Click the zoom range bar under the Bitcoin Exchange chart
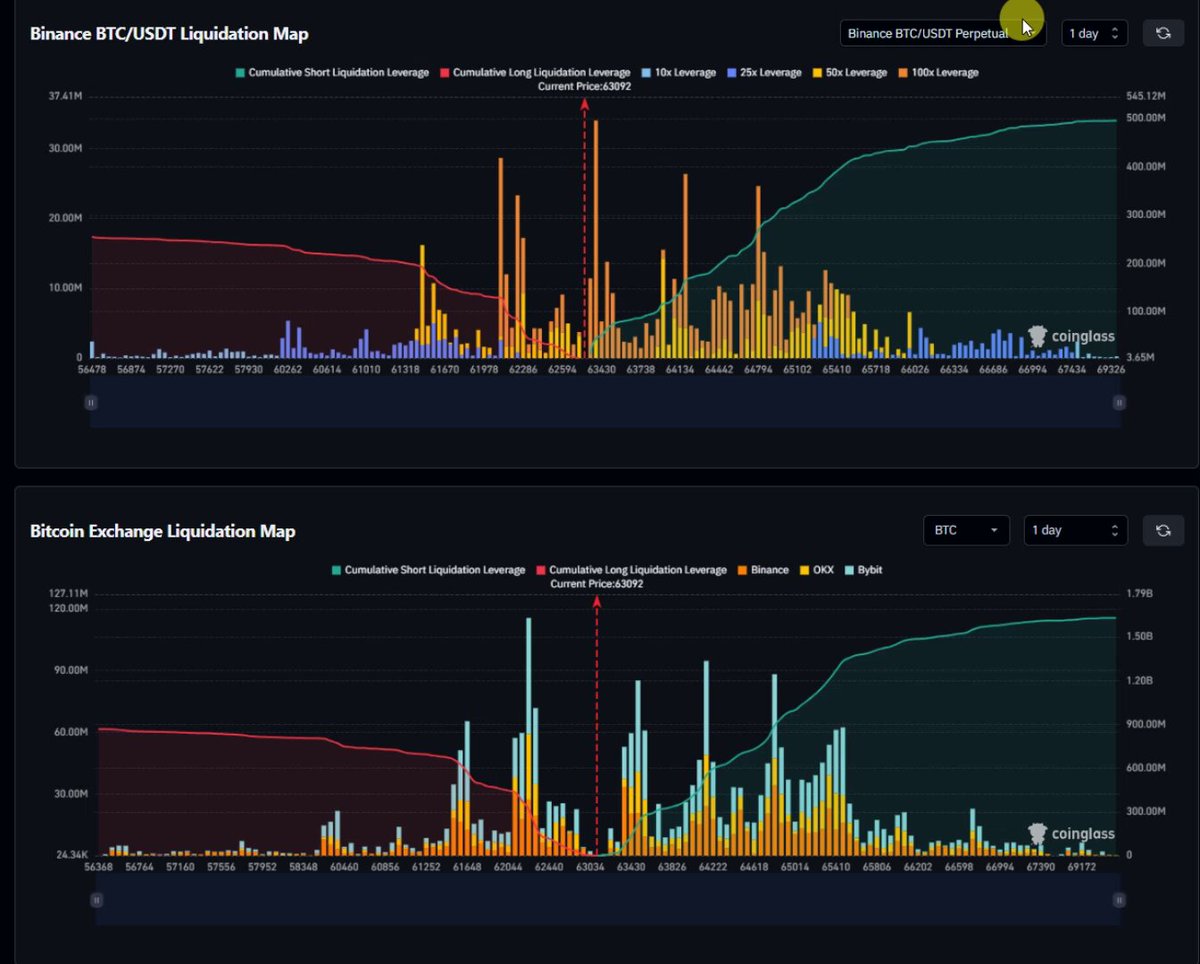Viewport: 1200px width, 964px height. (607, 900)
